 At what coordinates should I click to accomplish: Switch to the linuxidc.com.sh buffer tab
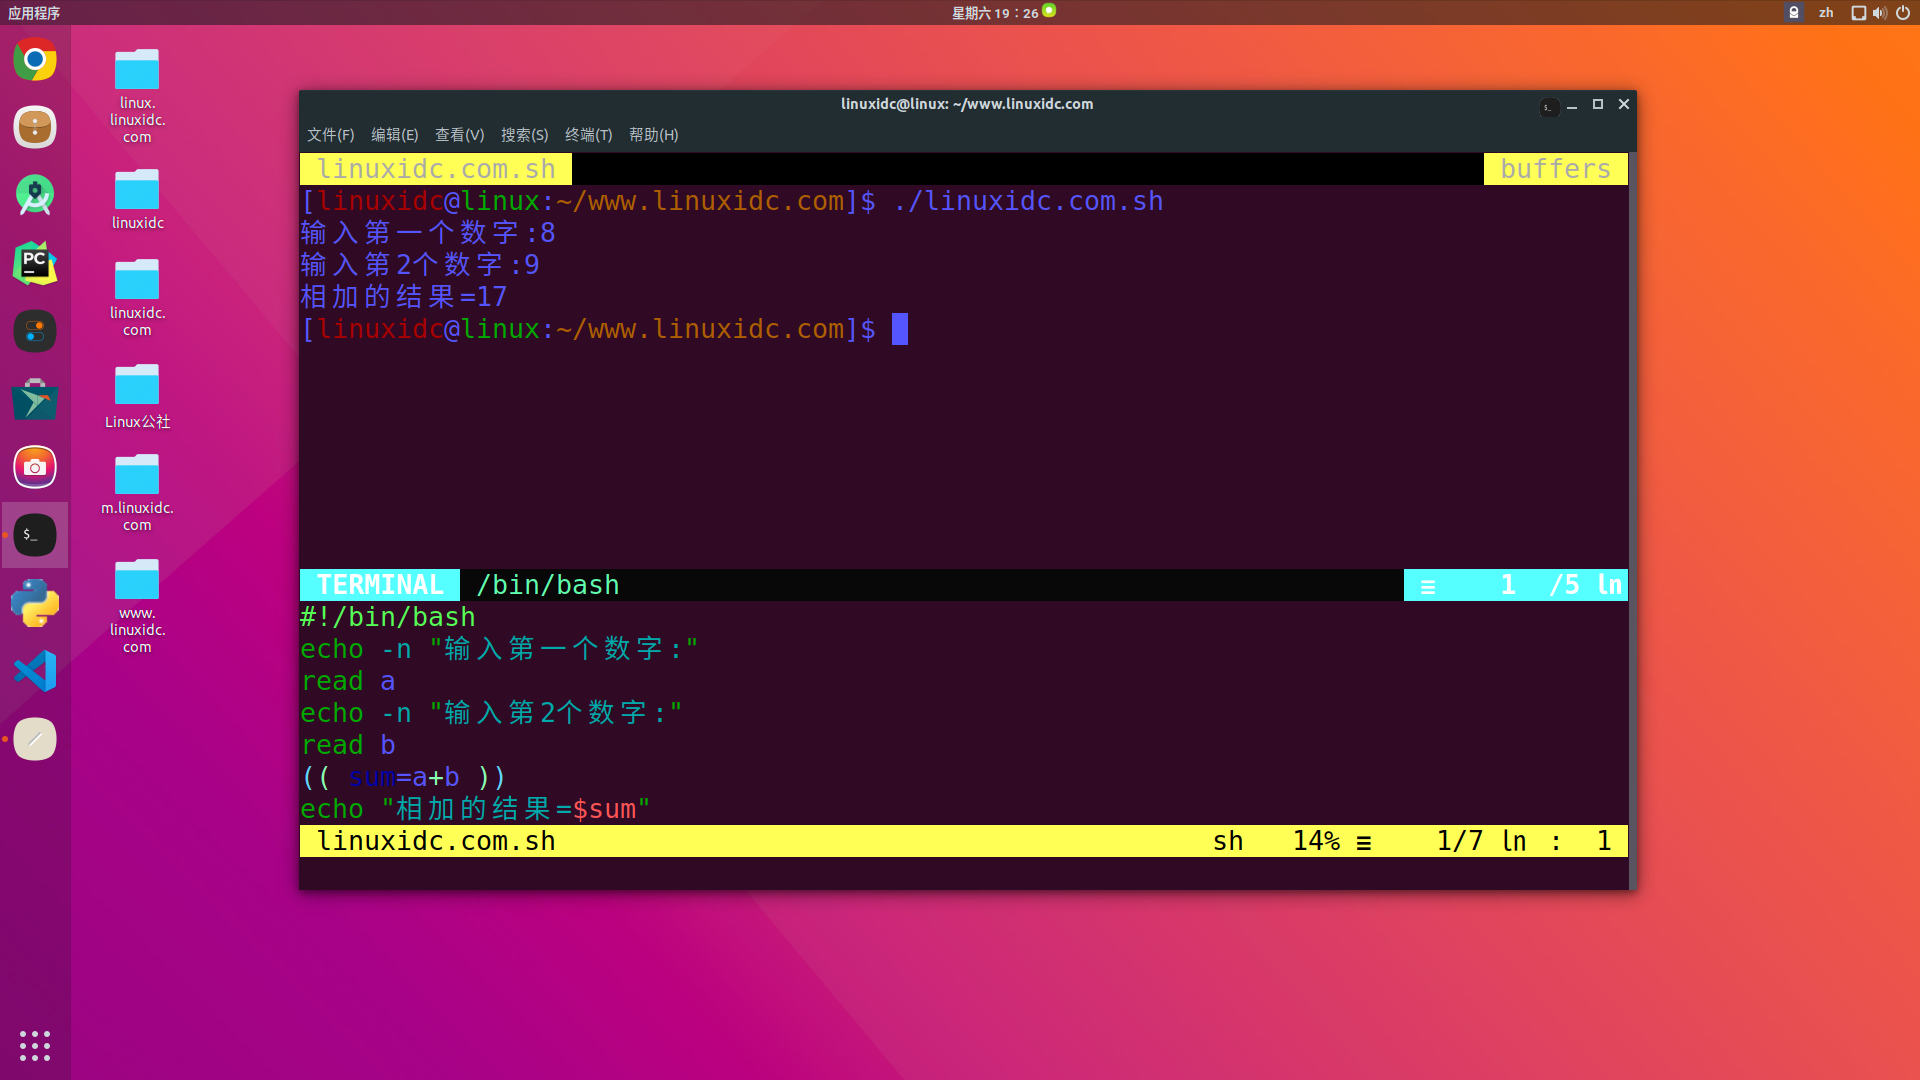pyautogui.click(x=436, y=169)
